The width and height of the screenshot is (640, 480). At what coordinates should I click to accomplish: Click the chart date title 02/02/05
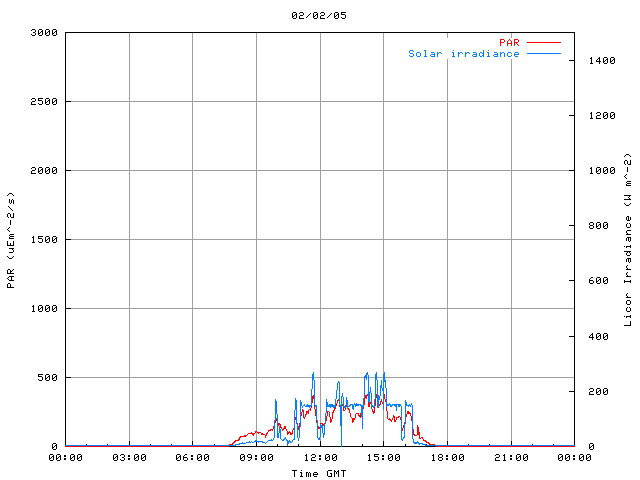point(319,16)
